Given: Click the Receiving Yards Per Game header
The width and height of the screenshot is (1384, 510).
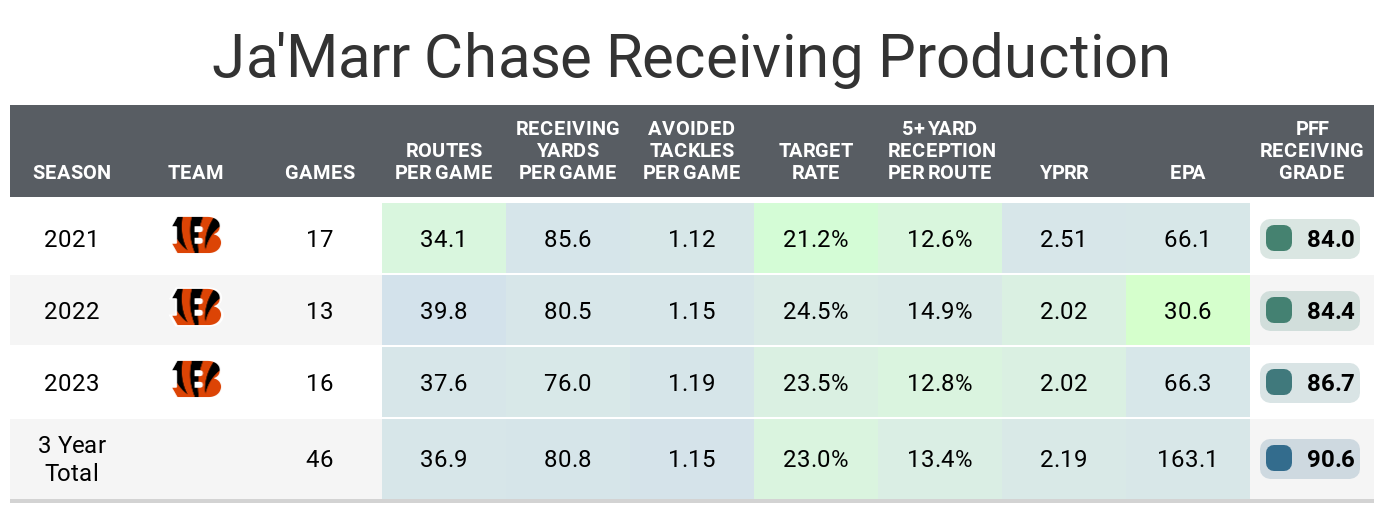Looking at the screenshot, I should coord(567,150).
